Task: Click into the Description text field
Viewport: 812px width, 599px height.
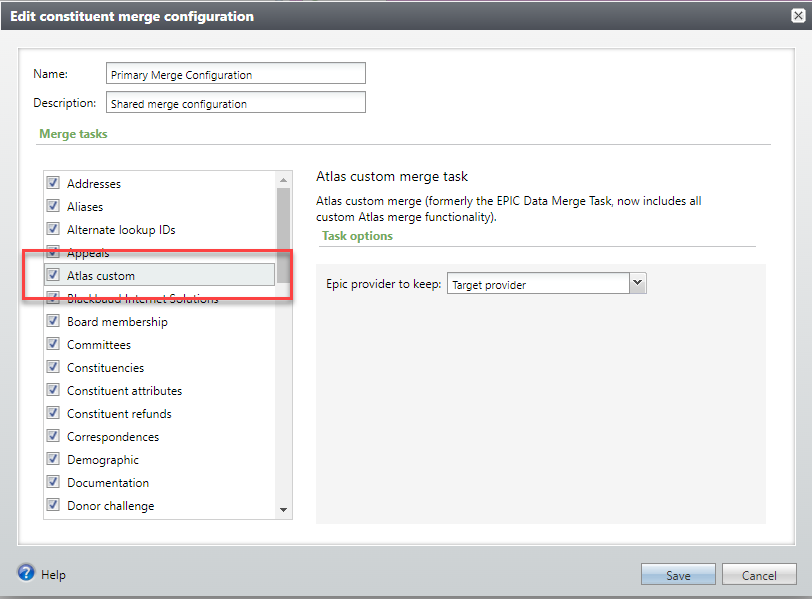Action: (x=235, y=103)
